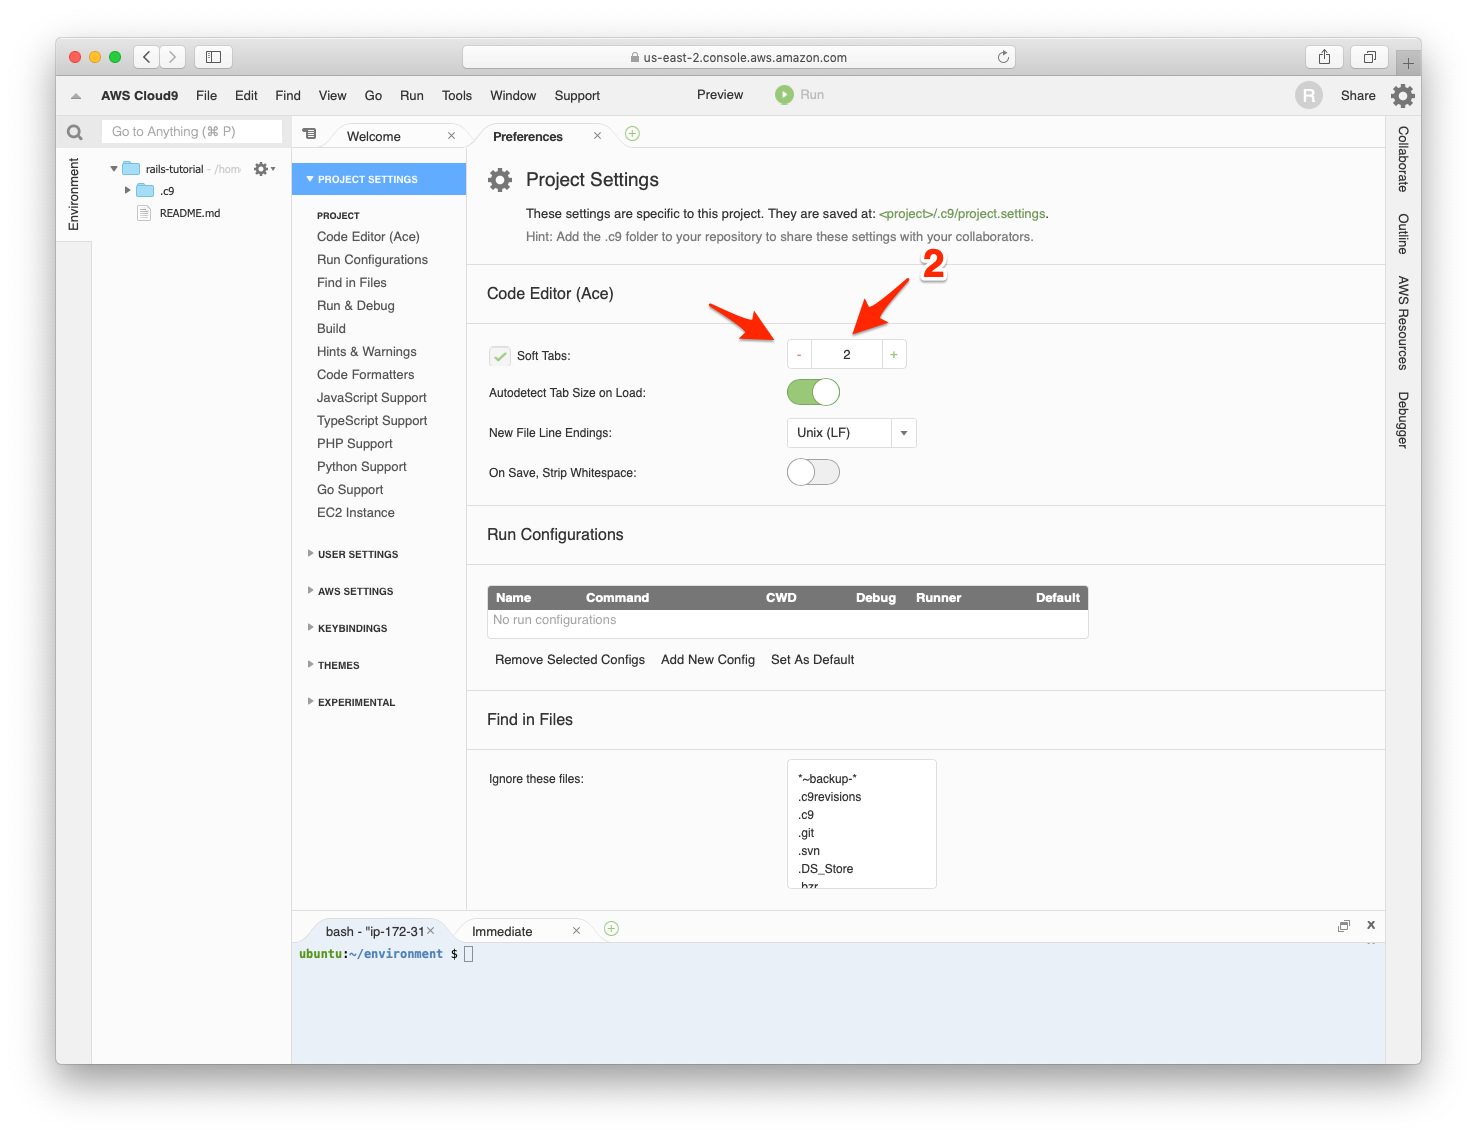Click the Ignore these files text area
The width and height of the screenshot is (1477, 1138).
click(x=861, y=824)
